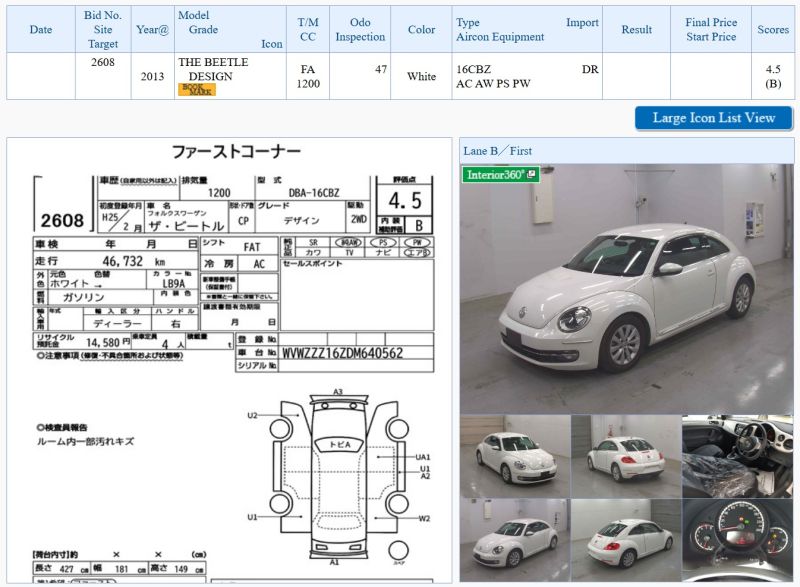Open the instrument cluster gauge thumbnail
The height and width of the screenshot is (587, 800).
737,540
